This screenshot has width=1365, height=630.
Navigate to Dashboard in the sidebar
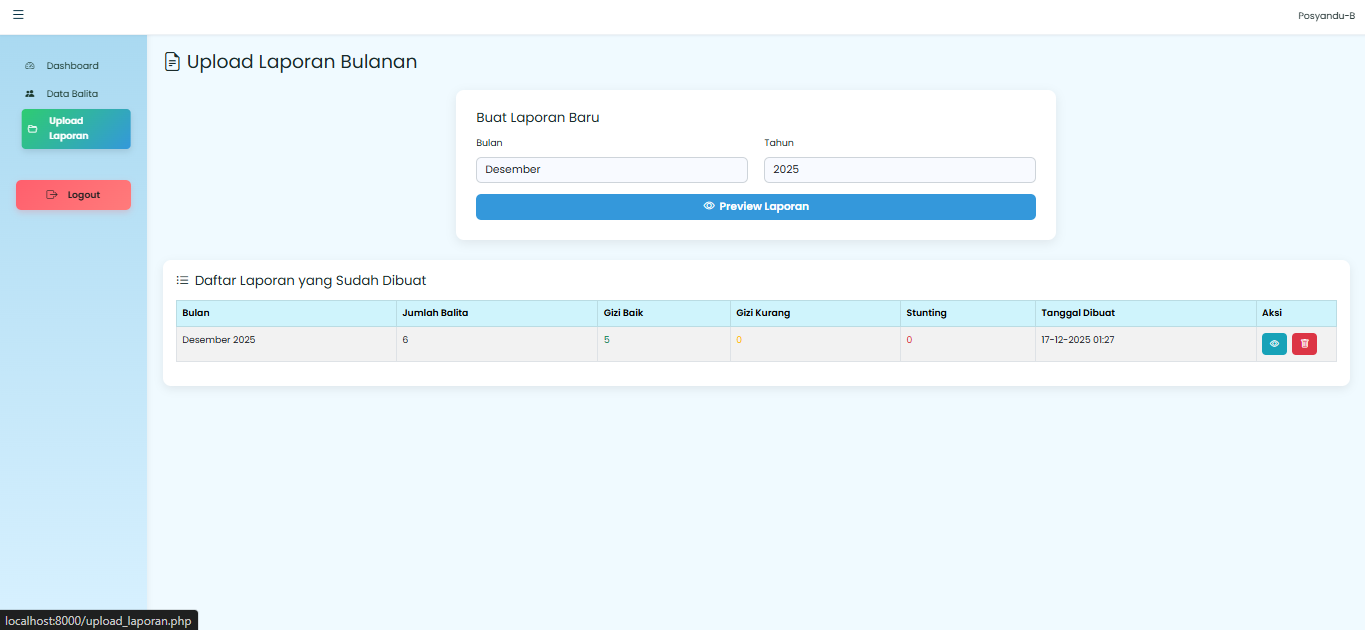(x=72, y=65)
